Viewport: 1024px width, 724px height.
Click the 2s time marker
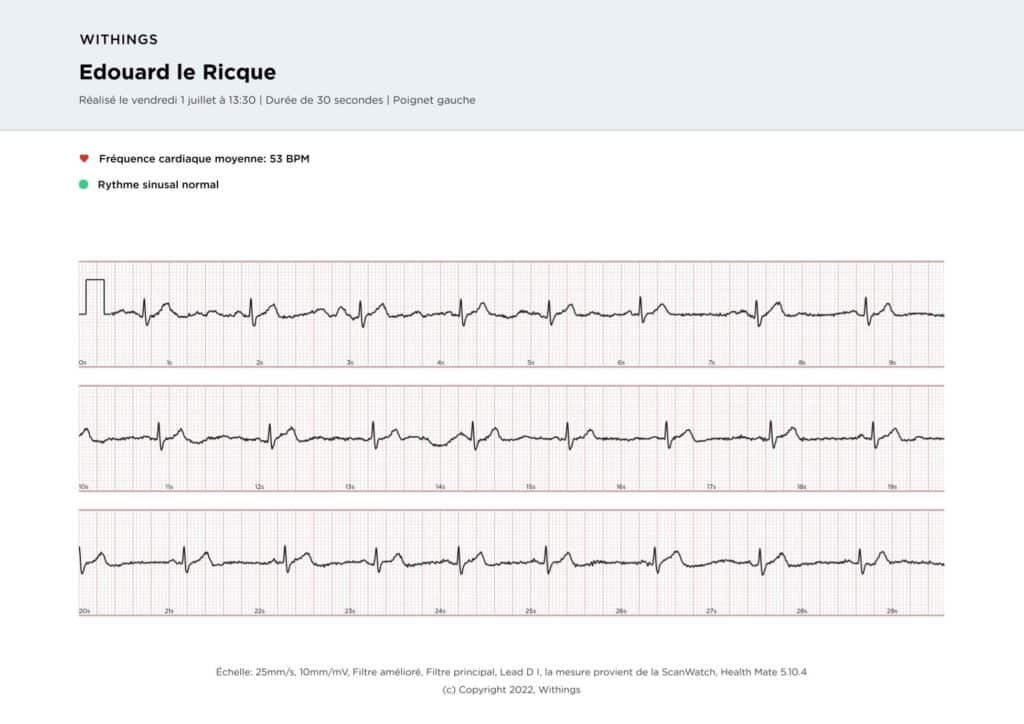(x=259, y=362)
